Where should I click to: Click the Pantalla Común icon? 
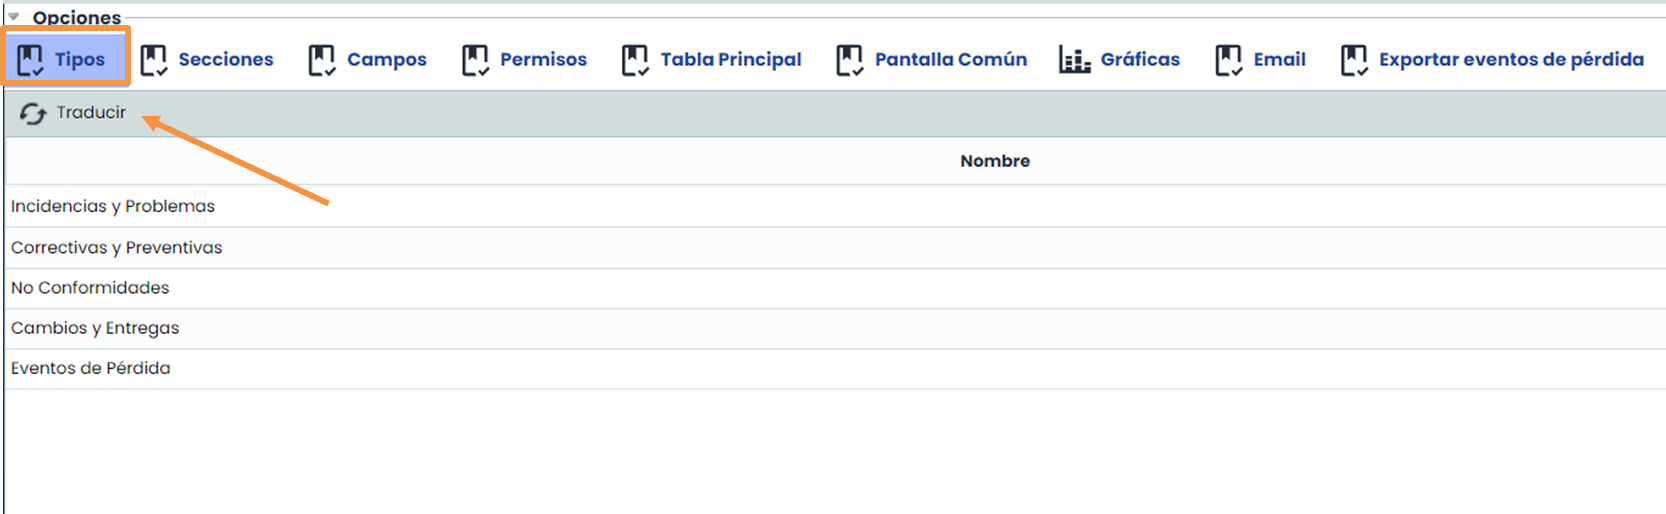click(850, 60)
